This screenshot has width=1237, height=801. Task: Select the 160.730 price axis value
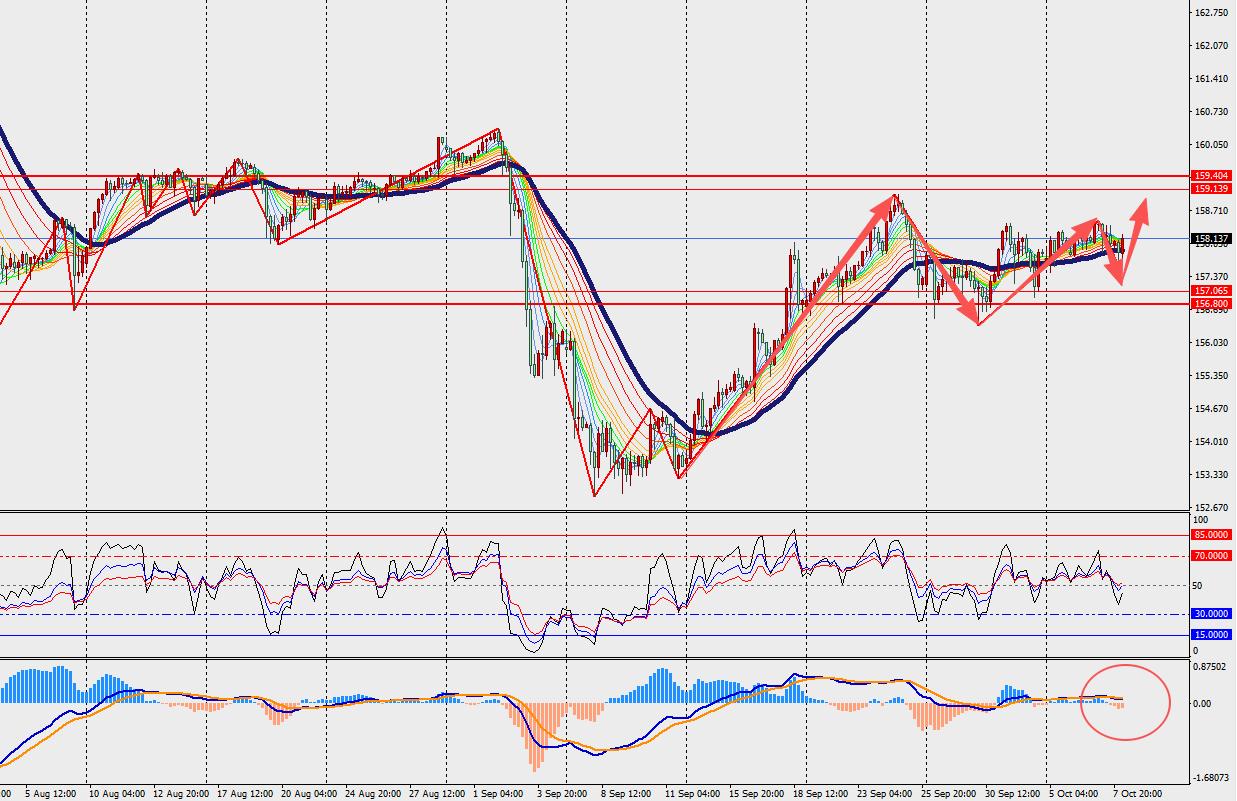pyautogui.click(x=1211, y=112)
